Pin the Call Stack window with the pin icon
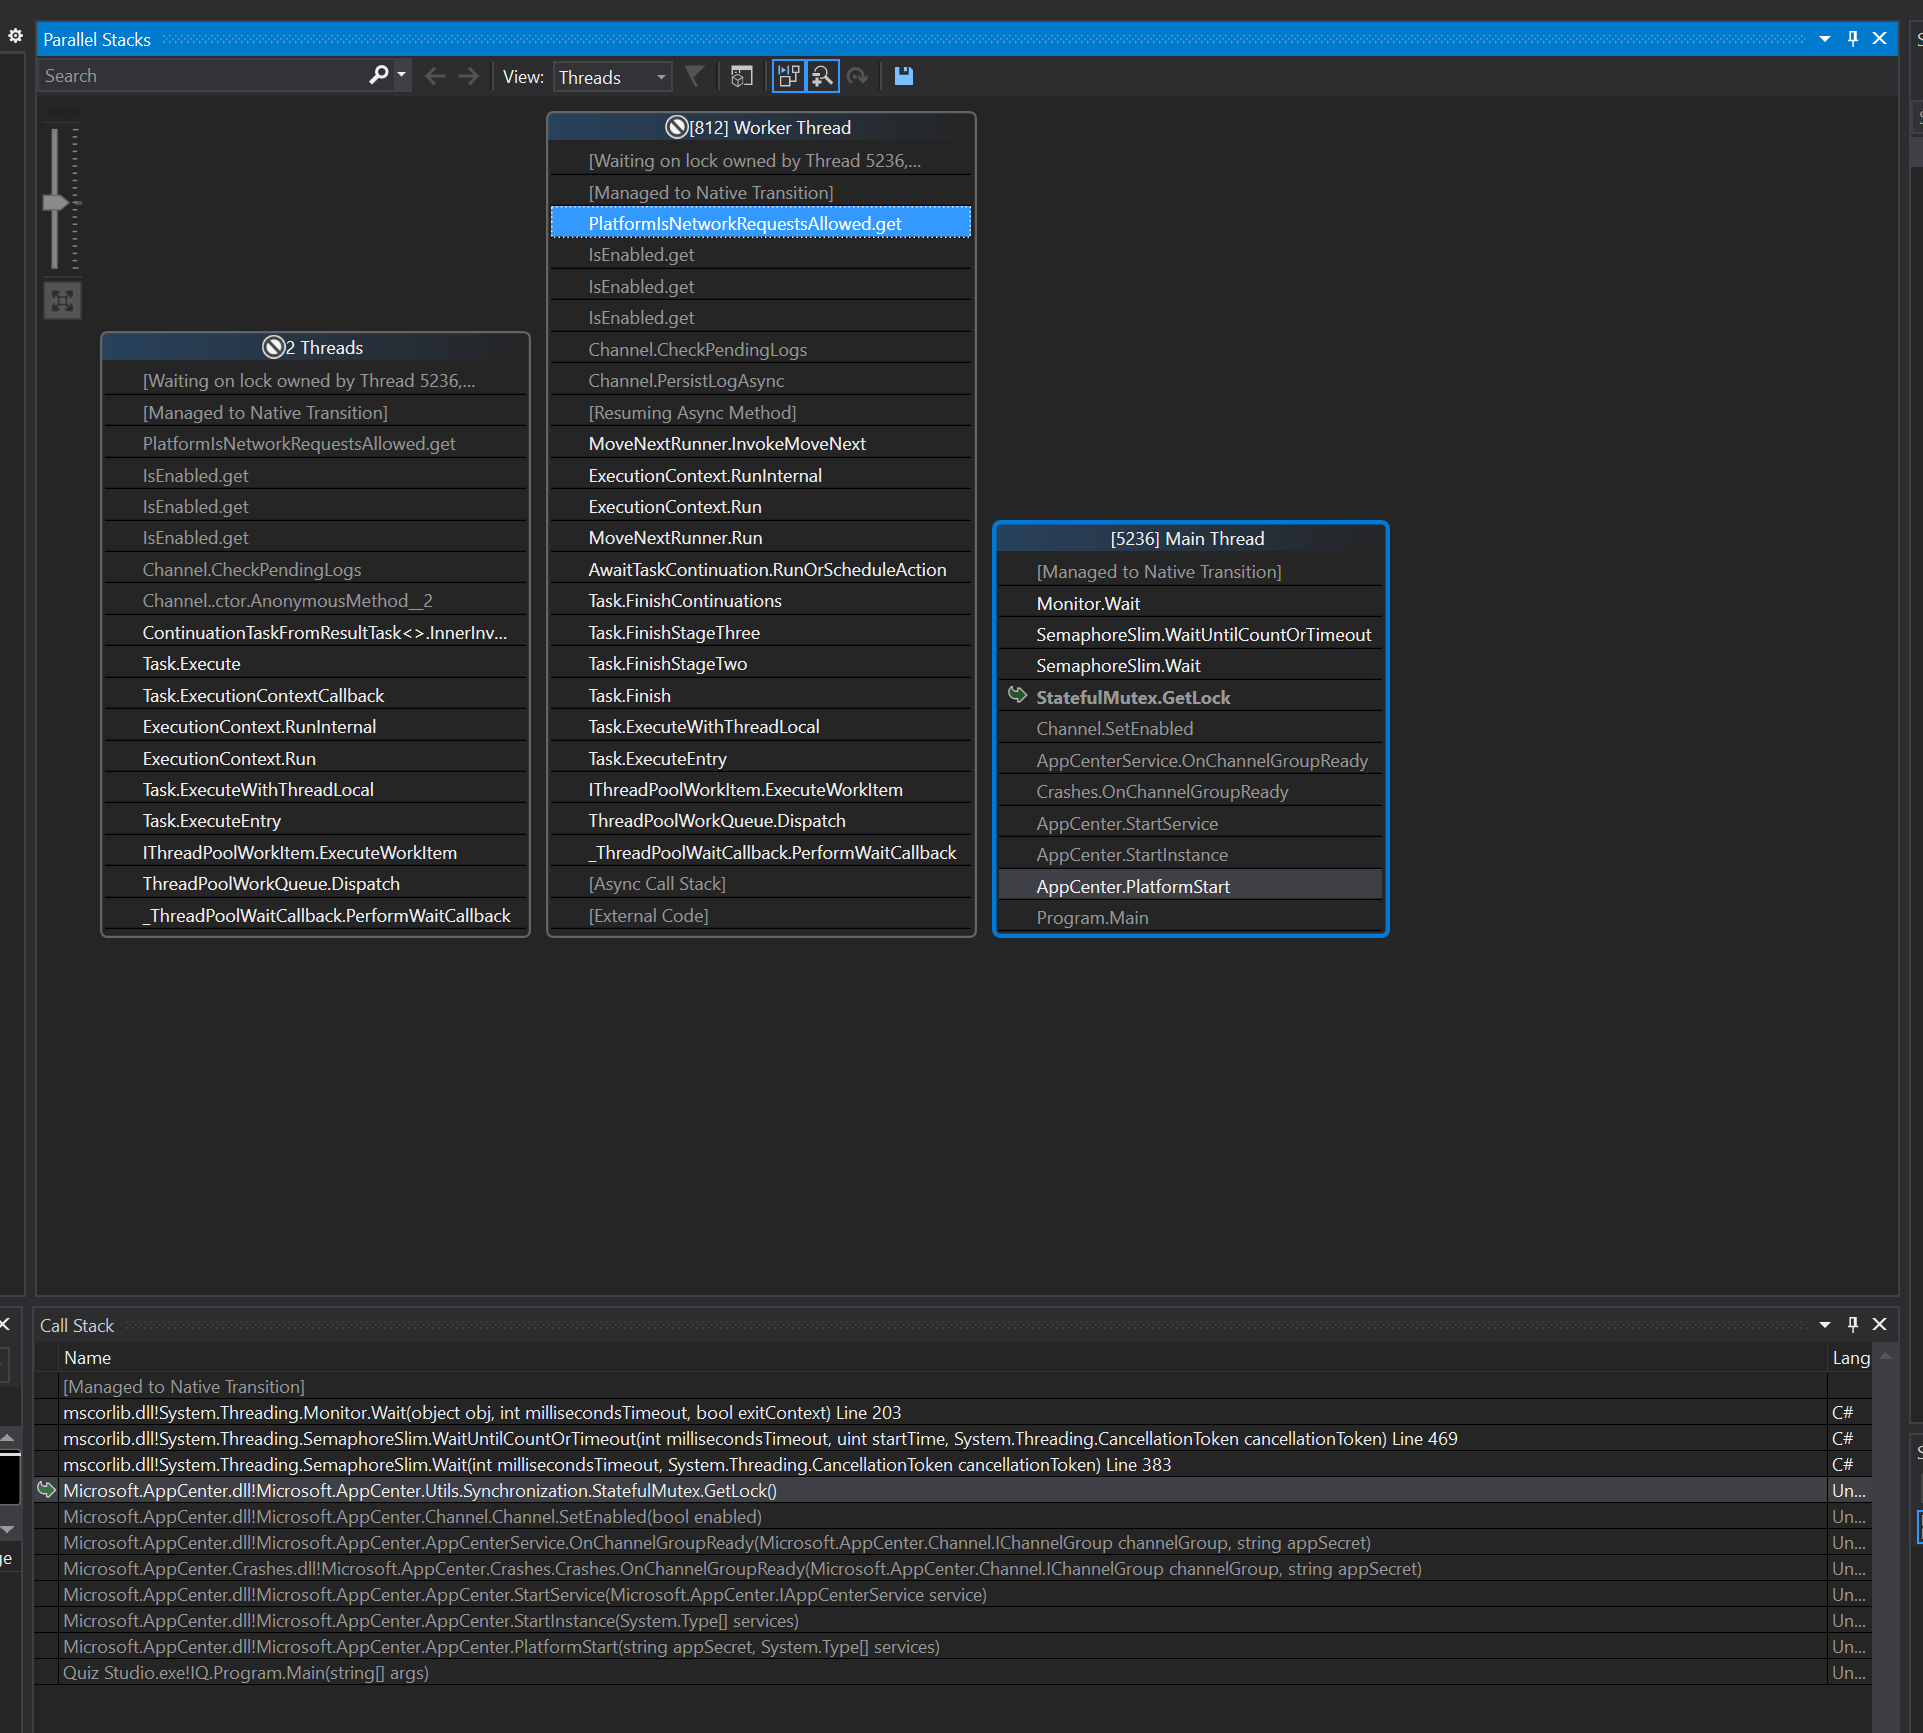This screenshot has height=1733, width=1923. (x=1852, y=1324)
